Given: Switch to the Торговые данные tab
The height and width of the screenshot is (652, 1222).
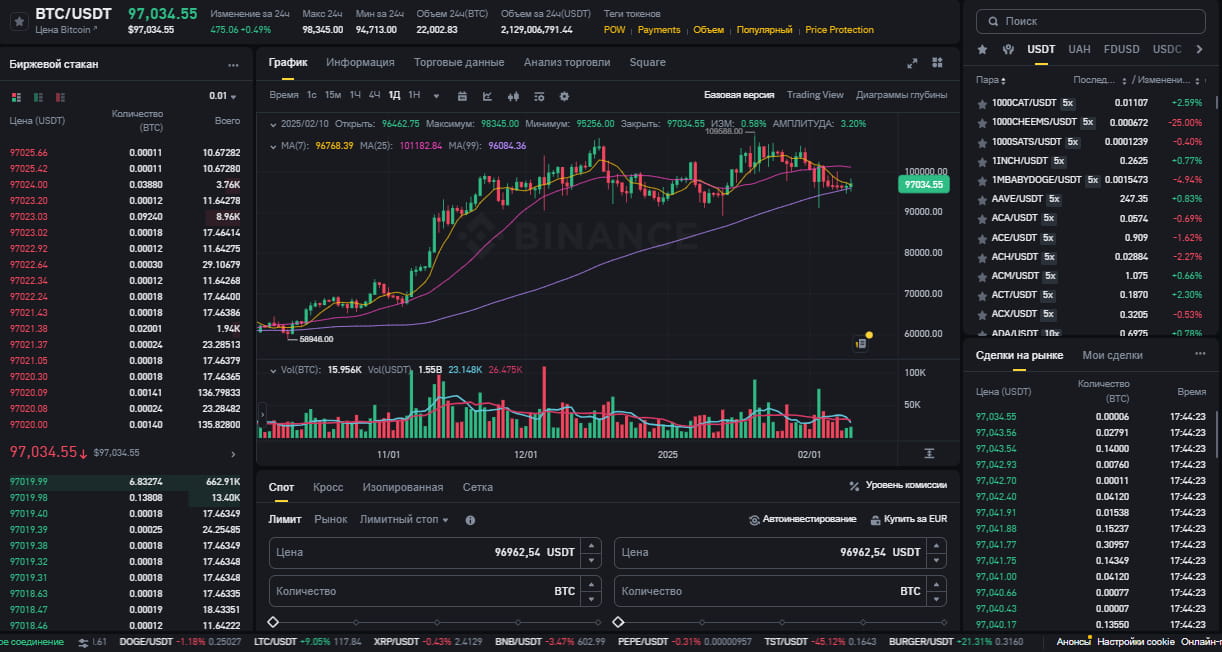Looking at the screenshot, I should [459, 62].
